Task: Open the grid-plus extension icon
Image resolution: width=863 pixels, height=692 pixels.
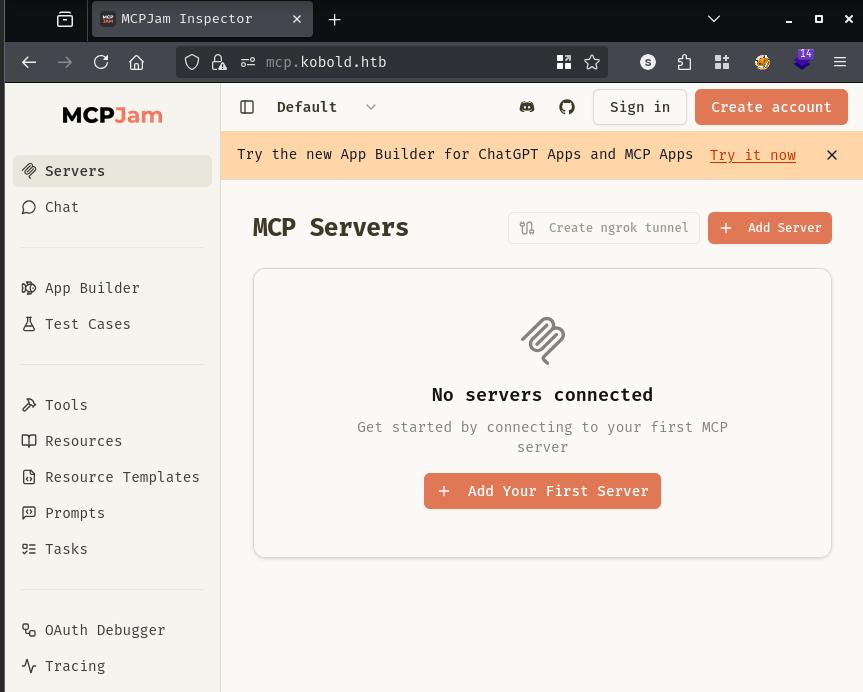Action: (x=722, y=62)
